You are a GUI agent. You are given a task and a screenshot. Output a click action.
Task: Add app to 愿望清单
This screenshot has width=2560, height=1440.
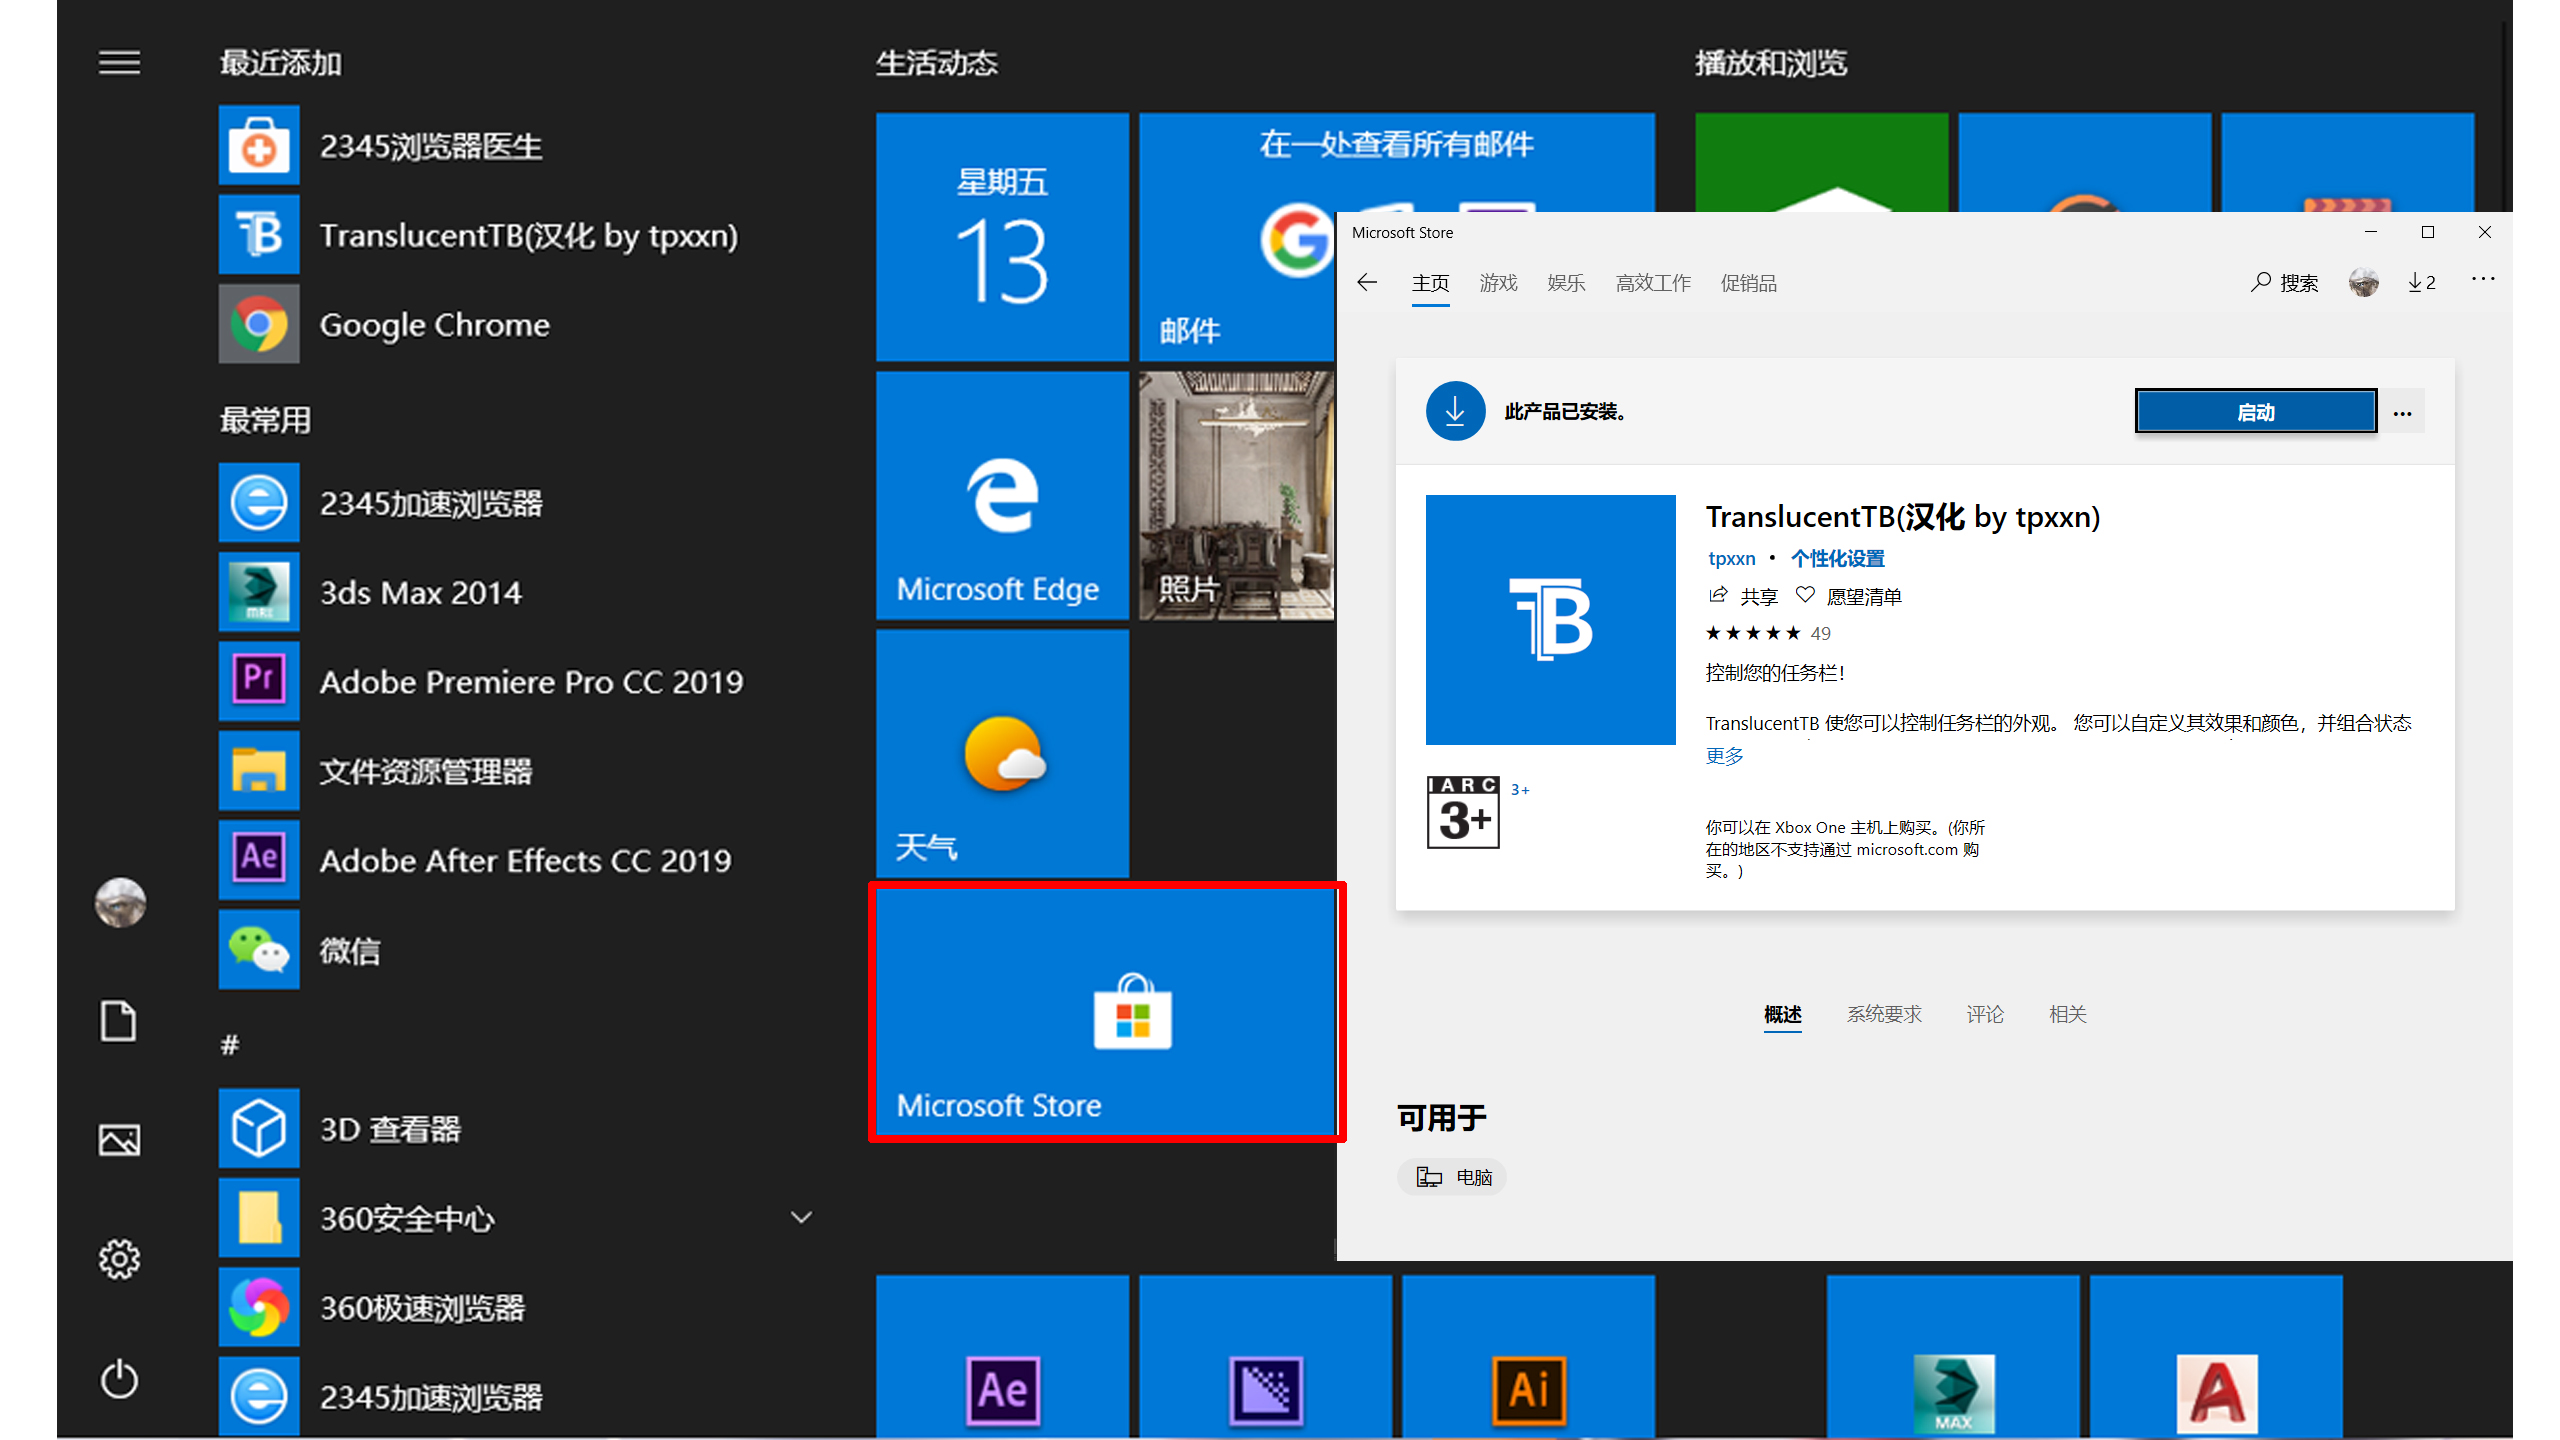click(1848, 596)
